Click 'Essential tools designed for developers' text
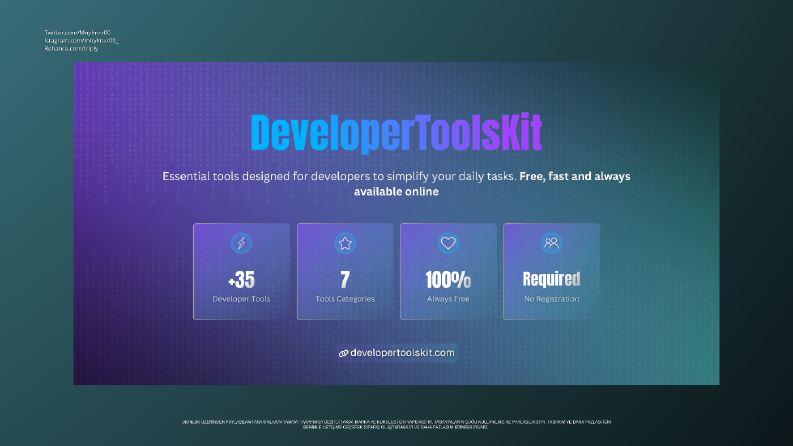Screen dimensions: 793x446 point(266,176)
